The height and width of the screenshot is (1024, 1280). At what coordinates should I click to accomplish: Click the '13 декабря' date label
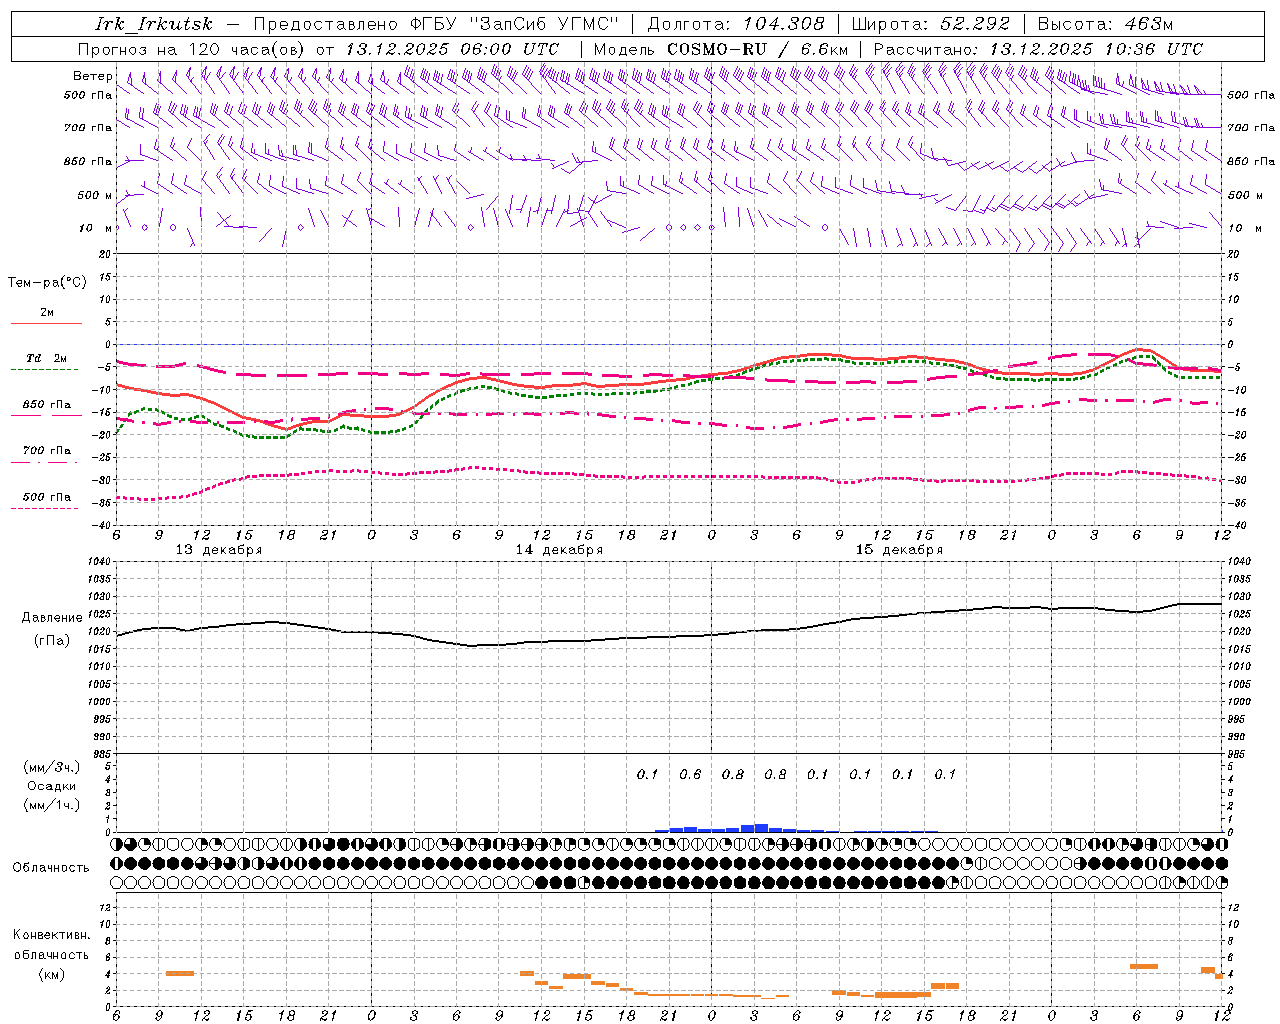[x=219, y=550]
